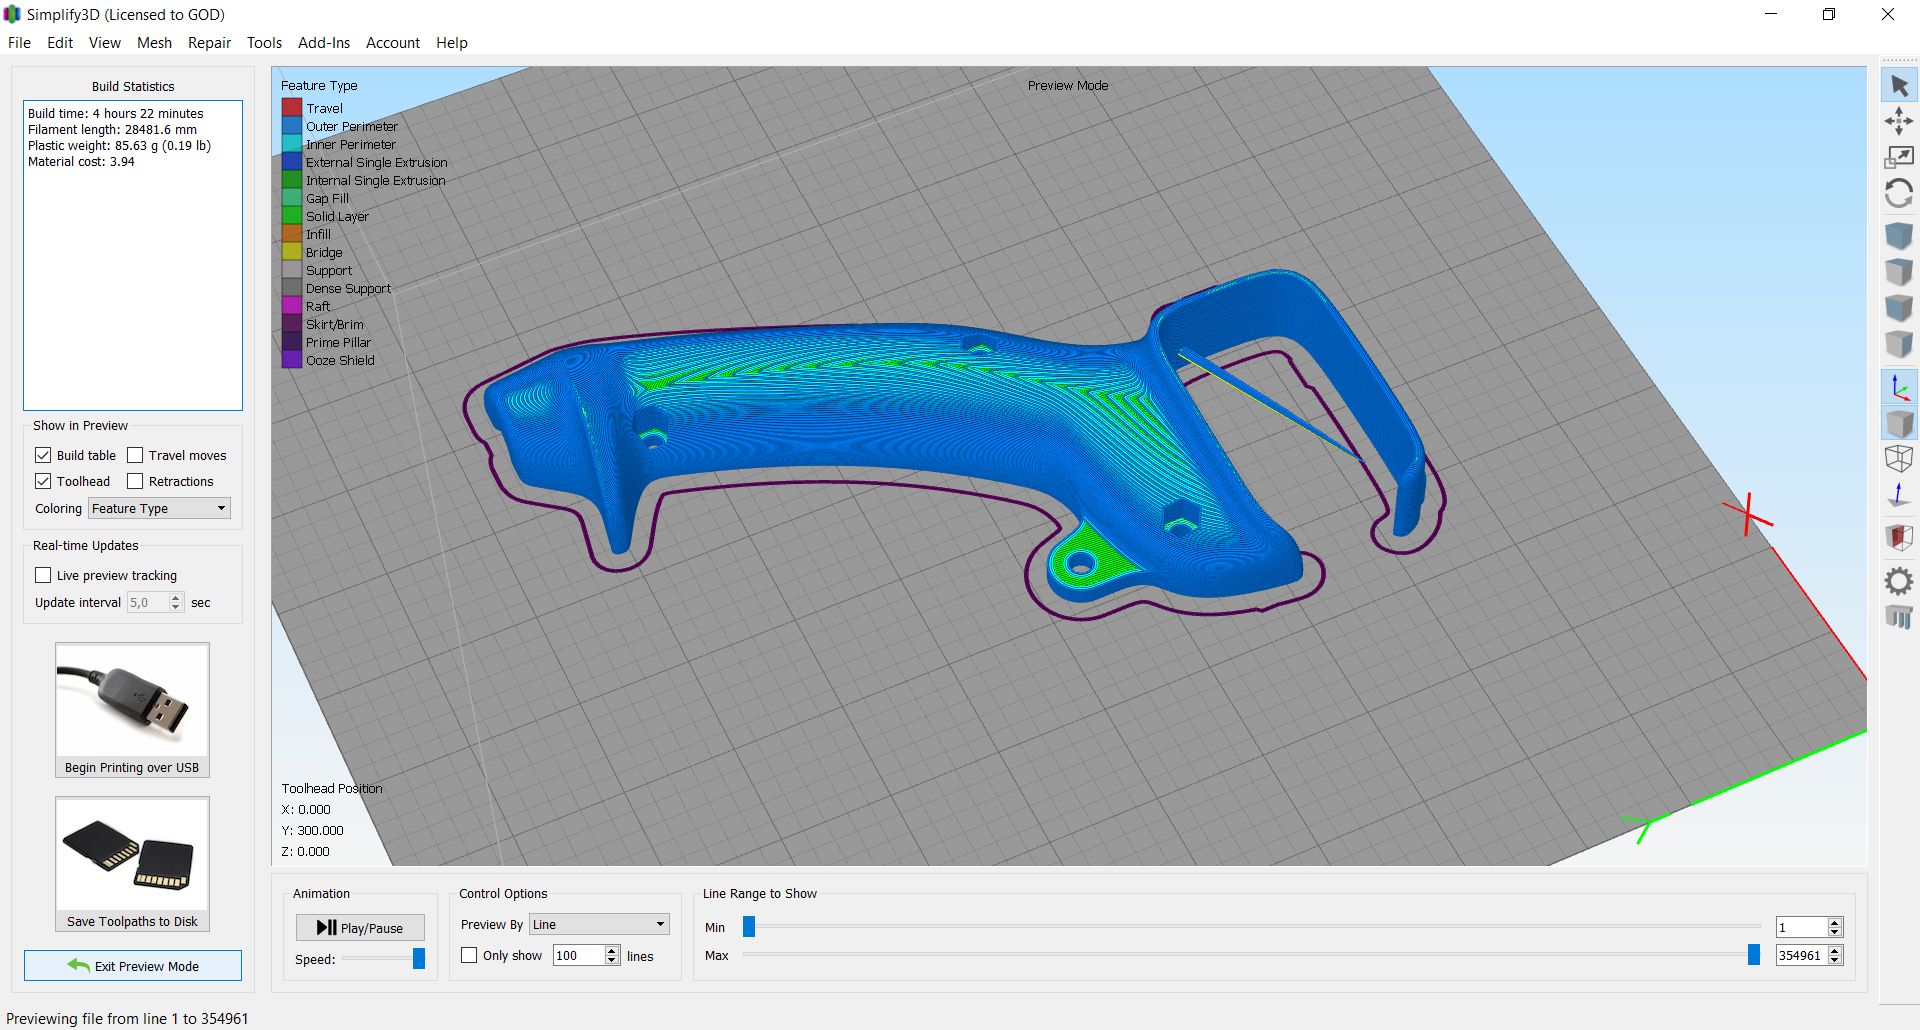Open the Help menu
This screenshot has width=1920, height=1030.
click(452, 43)
